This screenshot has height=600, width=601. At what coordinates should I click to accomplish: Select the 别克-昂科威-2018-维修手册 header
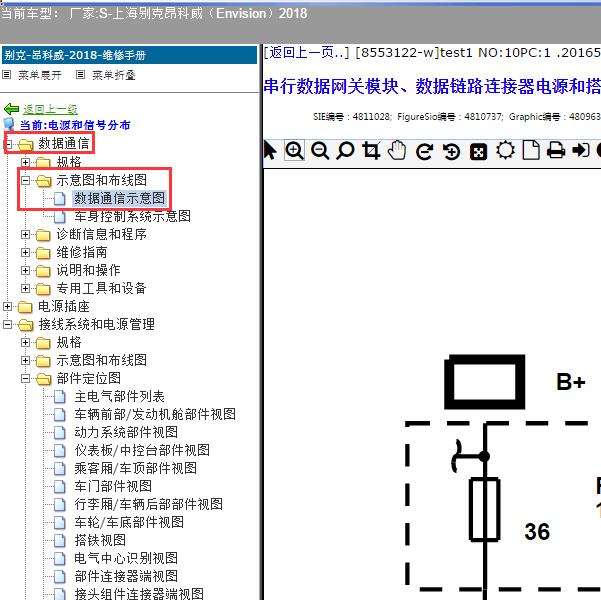point(129,55)
